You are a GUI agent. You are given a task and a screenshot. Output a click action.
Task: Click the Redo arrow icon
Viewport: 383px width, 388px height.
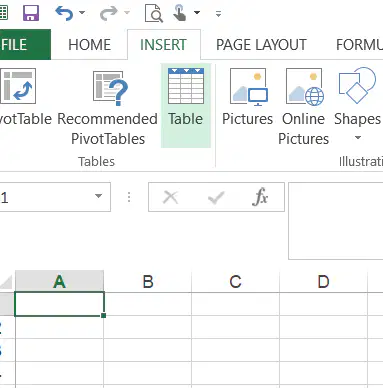pyautogui.click(x=109, y=13)
